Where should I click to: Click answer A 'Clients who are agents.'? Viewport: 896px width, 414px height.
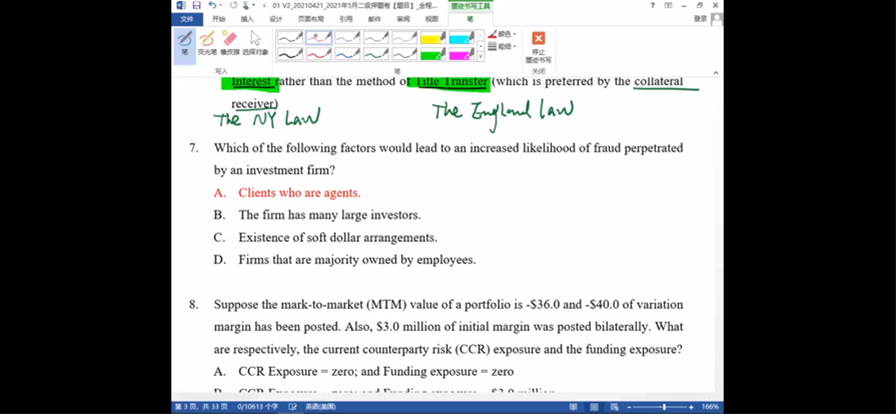(299, 193)
